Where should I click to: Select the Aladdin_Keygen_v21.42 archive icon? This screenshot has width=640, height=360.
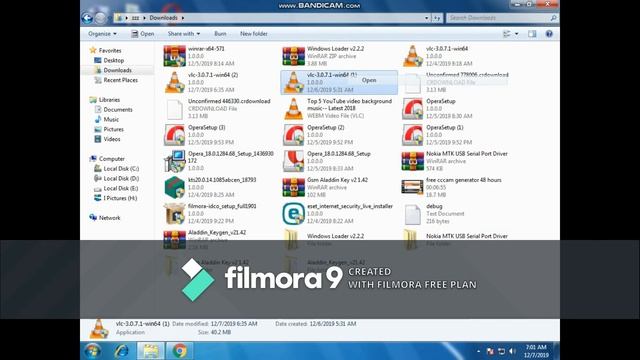pyautogui.click(x=174, y=239)
